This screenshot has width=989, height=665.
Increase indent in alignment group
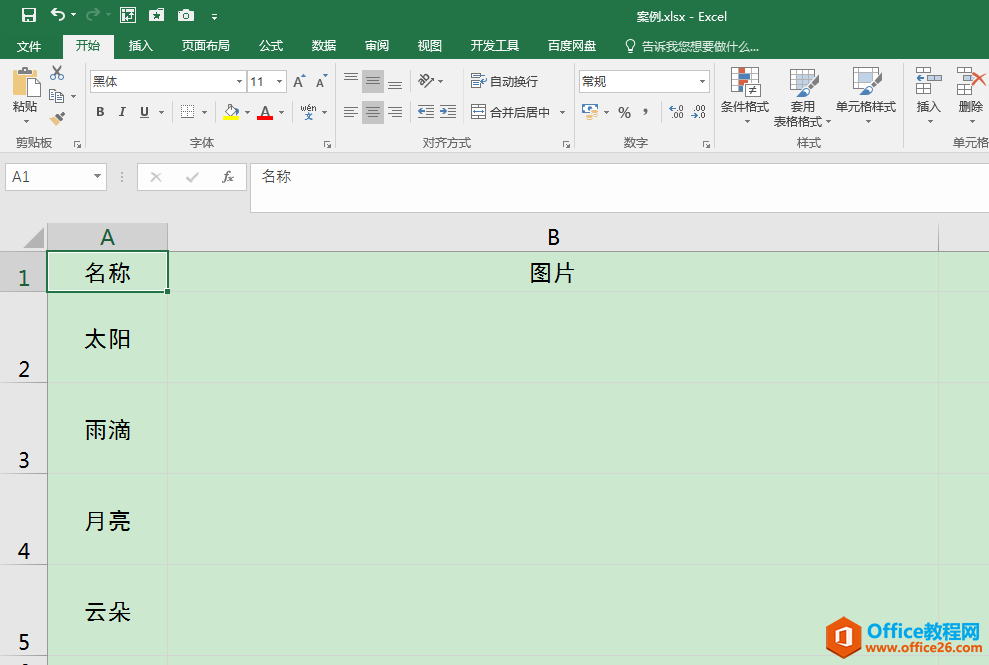[x=448, y=112]
